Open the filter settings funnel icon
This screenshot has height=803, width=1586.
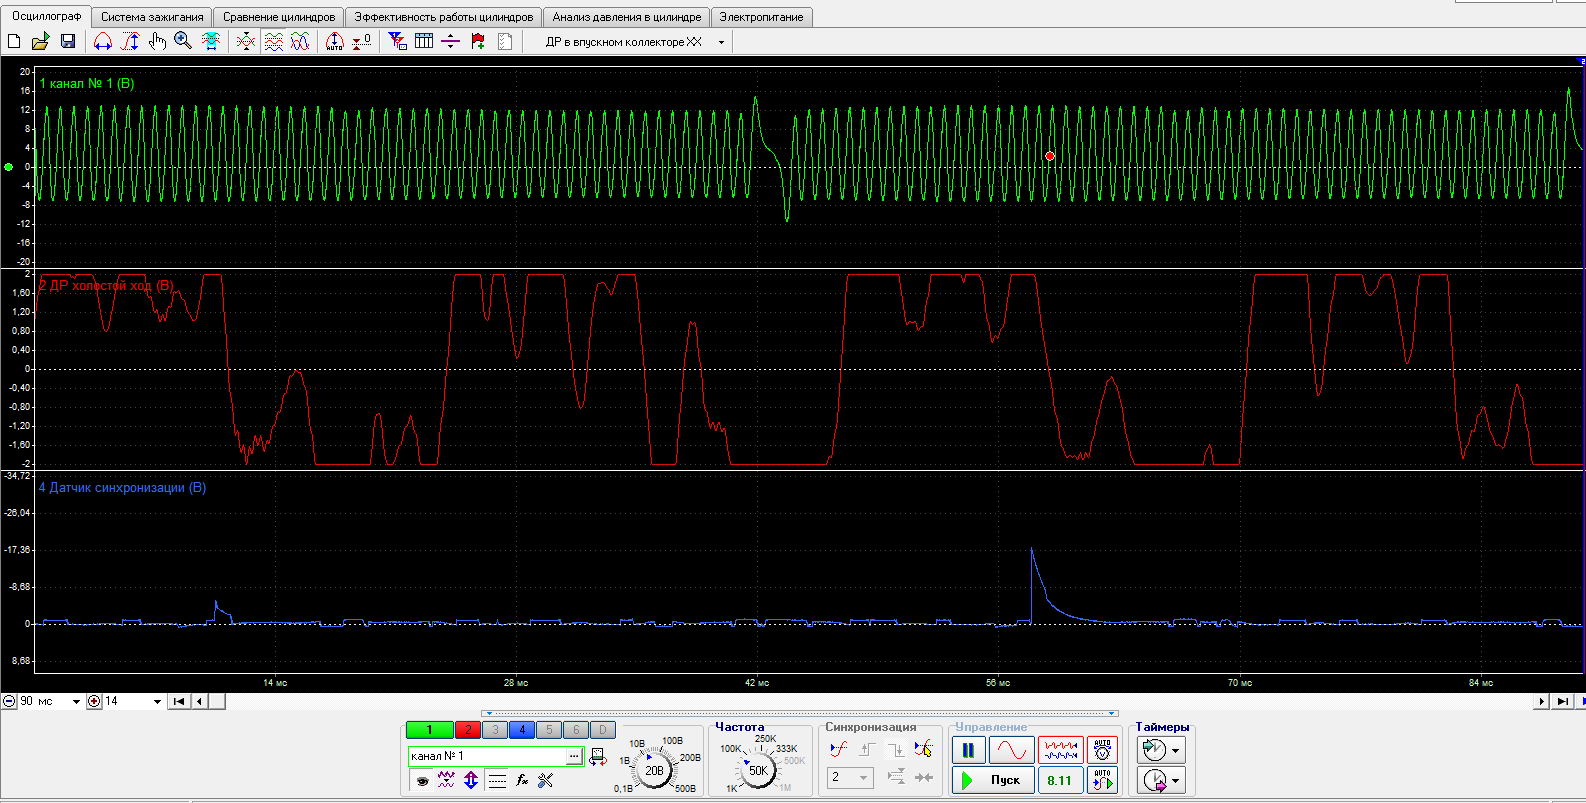click(397, 41)
